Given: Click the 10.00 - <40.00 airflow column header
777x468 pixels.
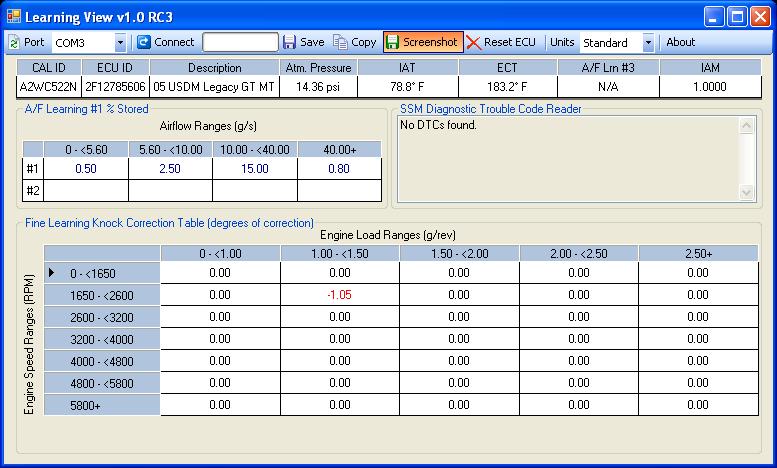Looking at the screenshot, I should coord(255,149).
